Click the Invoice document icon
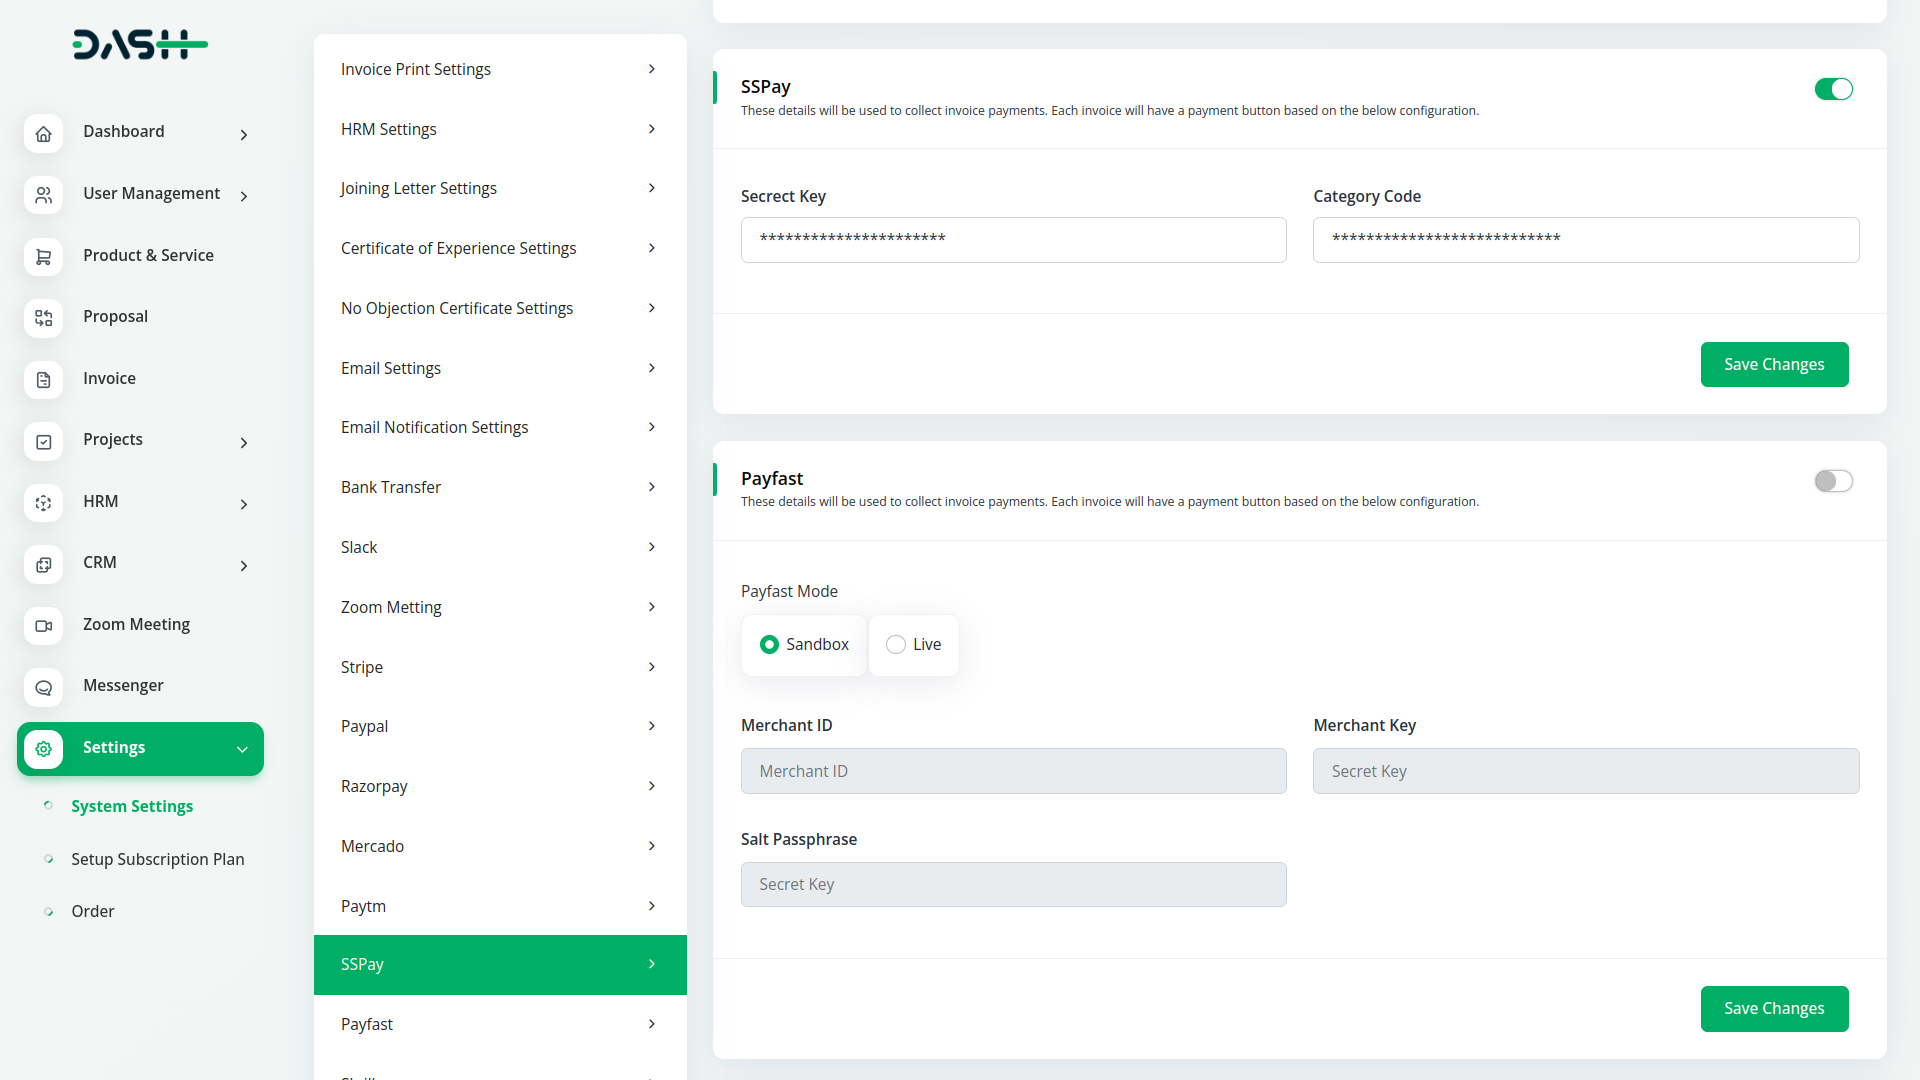This screenshot has height=1080, width=1920. 44,380
